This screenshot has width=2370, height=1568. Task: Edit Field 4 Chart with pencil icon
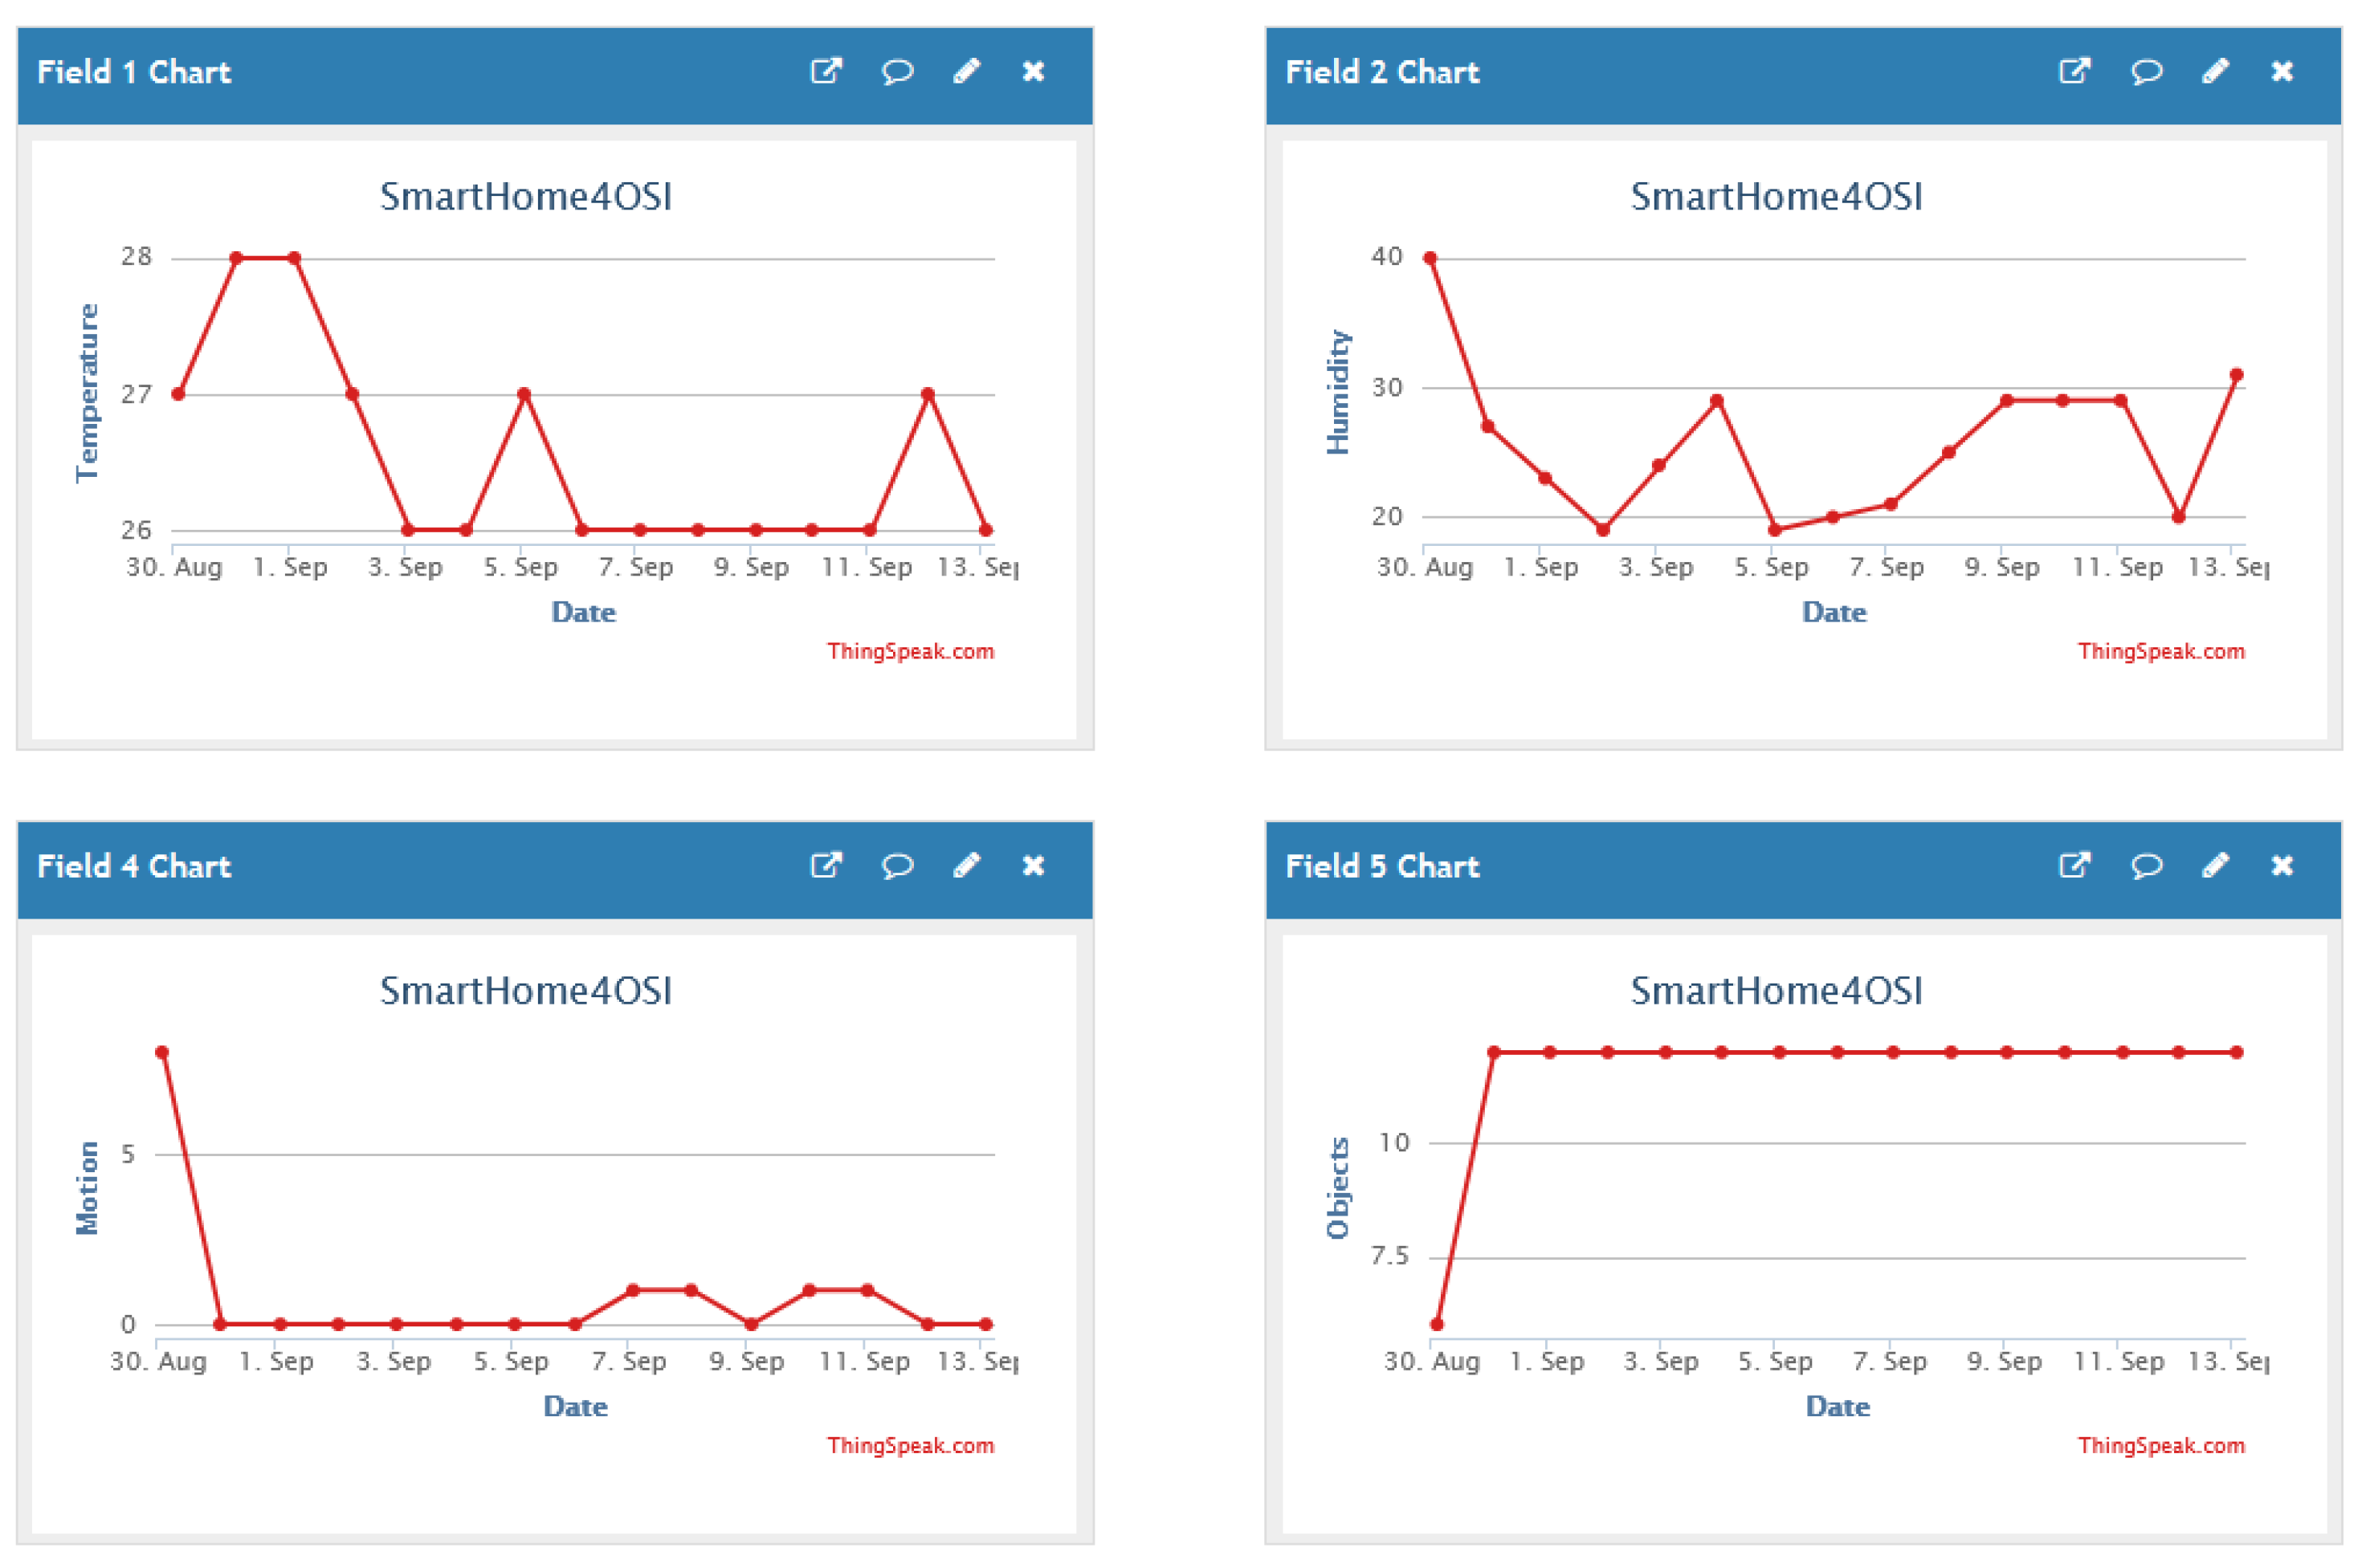tap(966, 865)
